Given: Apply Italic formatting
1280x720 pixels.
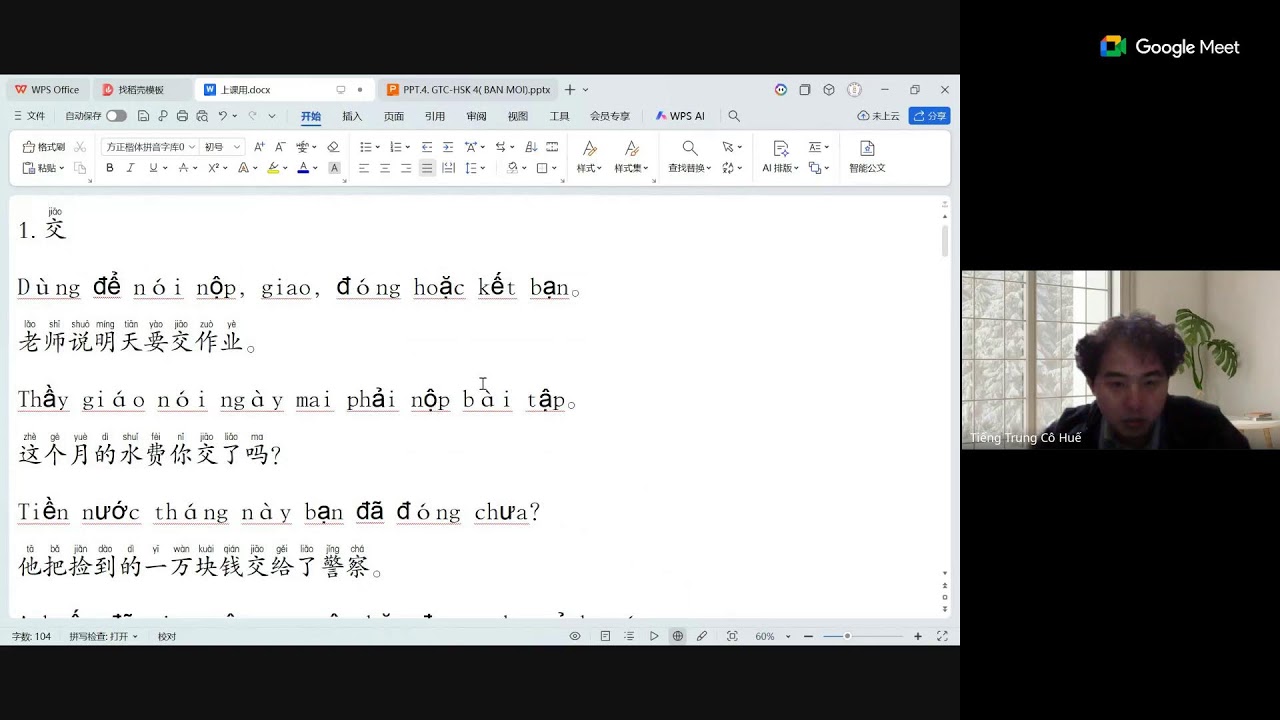Looking at the screenshot, I should click(130, 168).
